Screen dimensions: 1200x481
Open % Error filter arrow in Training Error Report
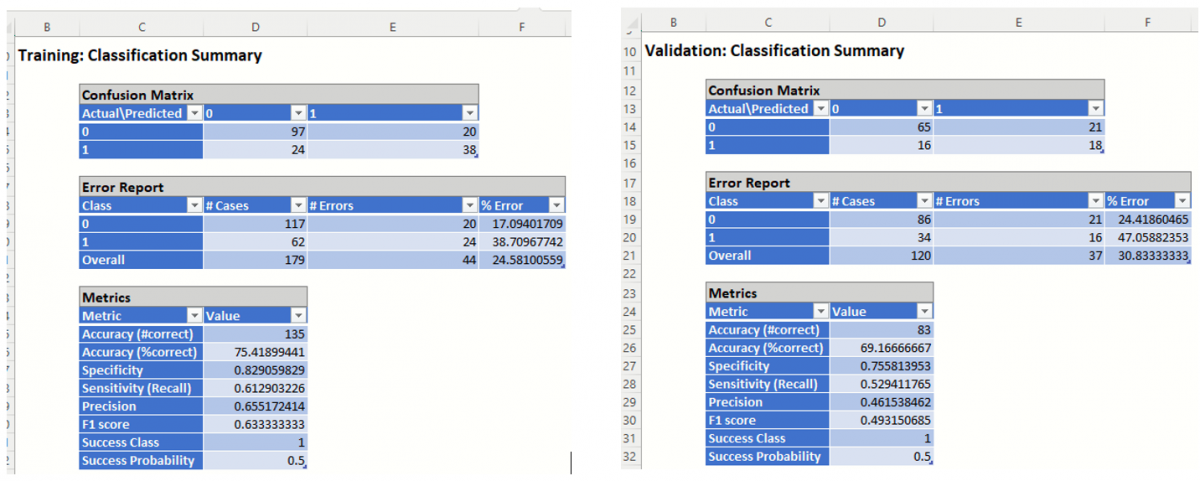555,206
